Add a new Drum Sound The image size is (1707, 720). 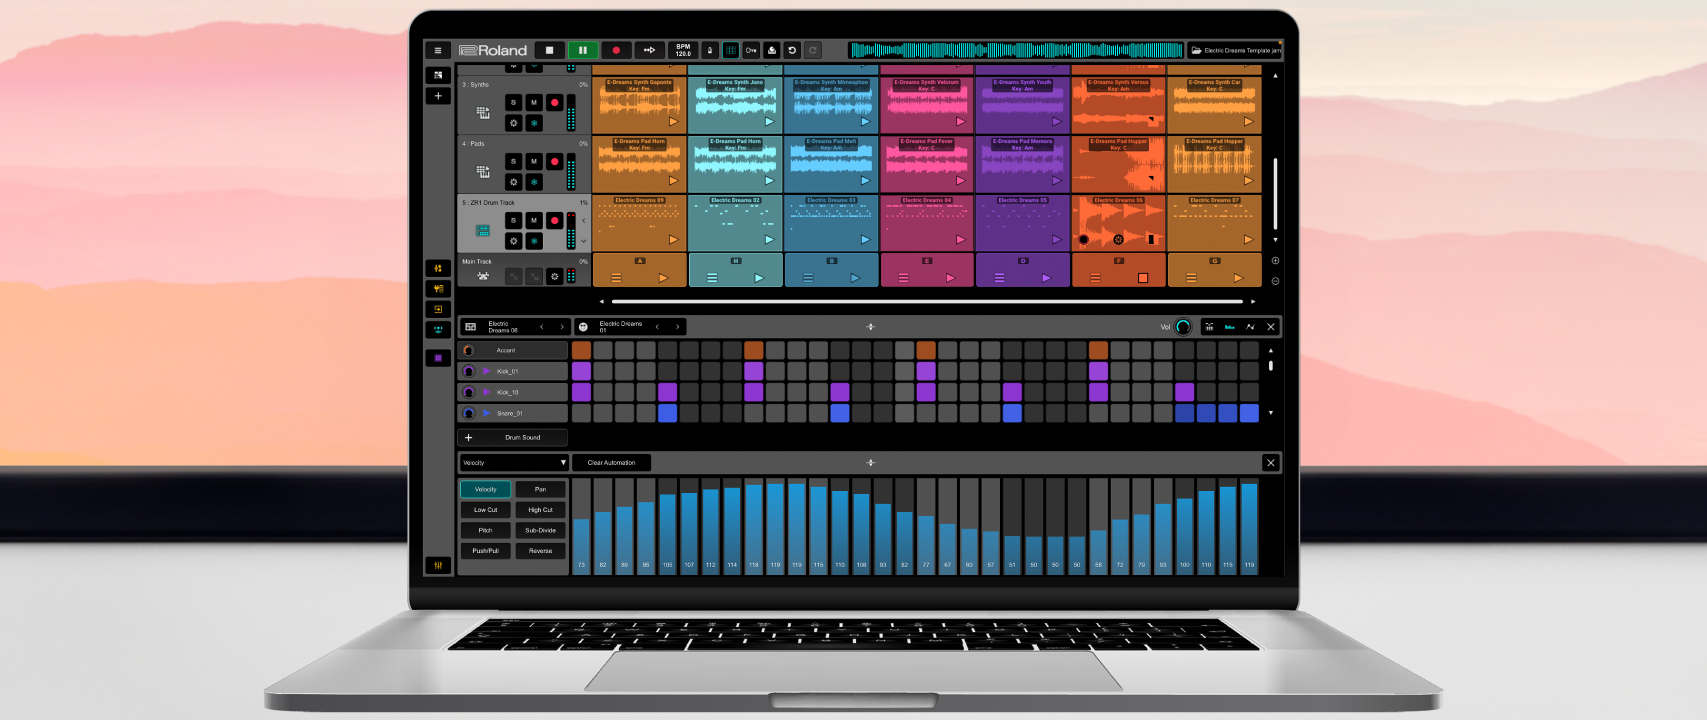512,437
